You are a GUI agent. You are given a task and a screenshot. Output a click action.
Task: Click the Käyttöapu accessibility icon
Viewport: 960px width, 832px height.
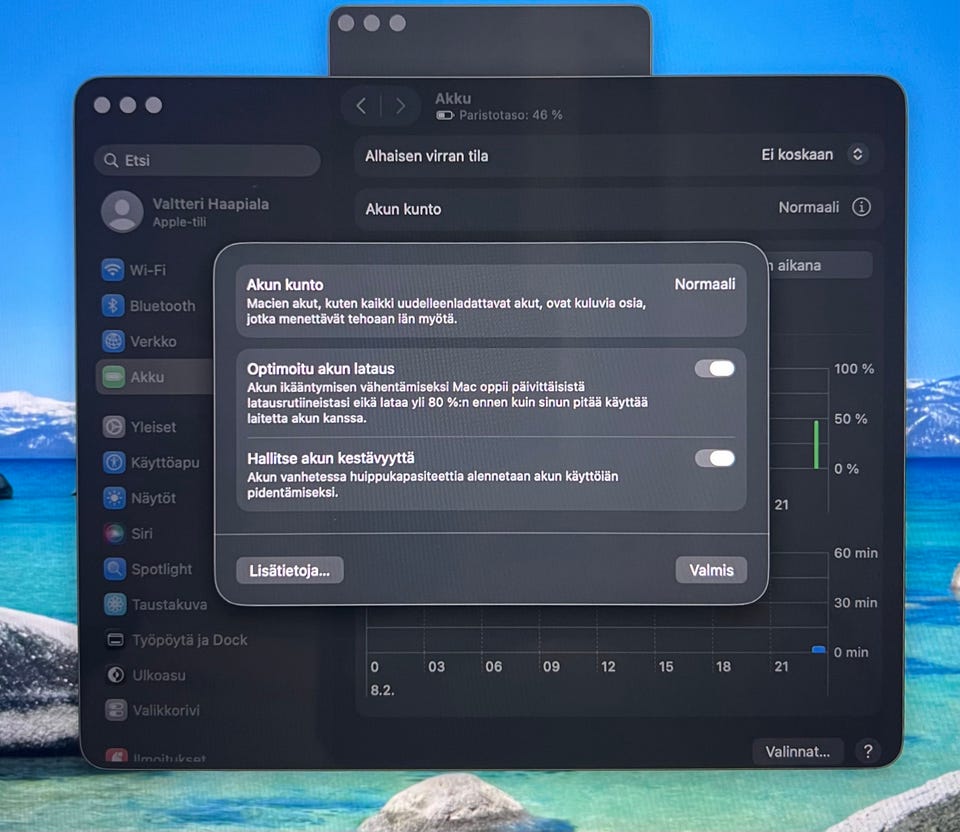pos(114,462)
